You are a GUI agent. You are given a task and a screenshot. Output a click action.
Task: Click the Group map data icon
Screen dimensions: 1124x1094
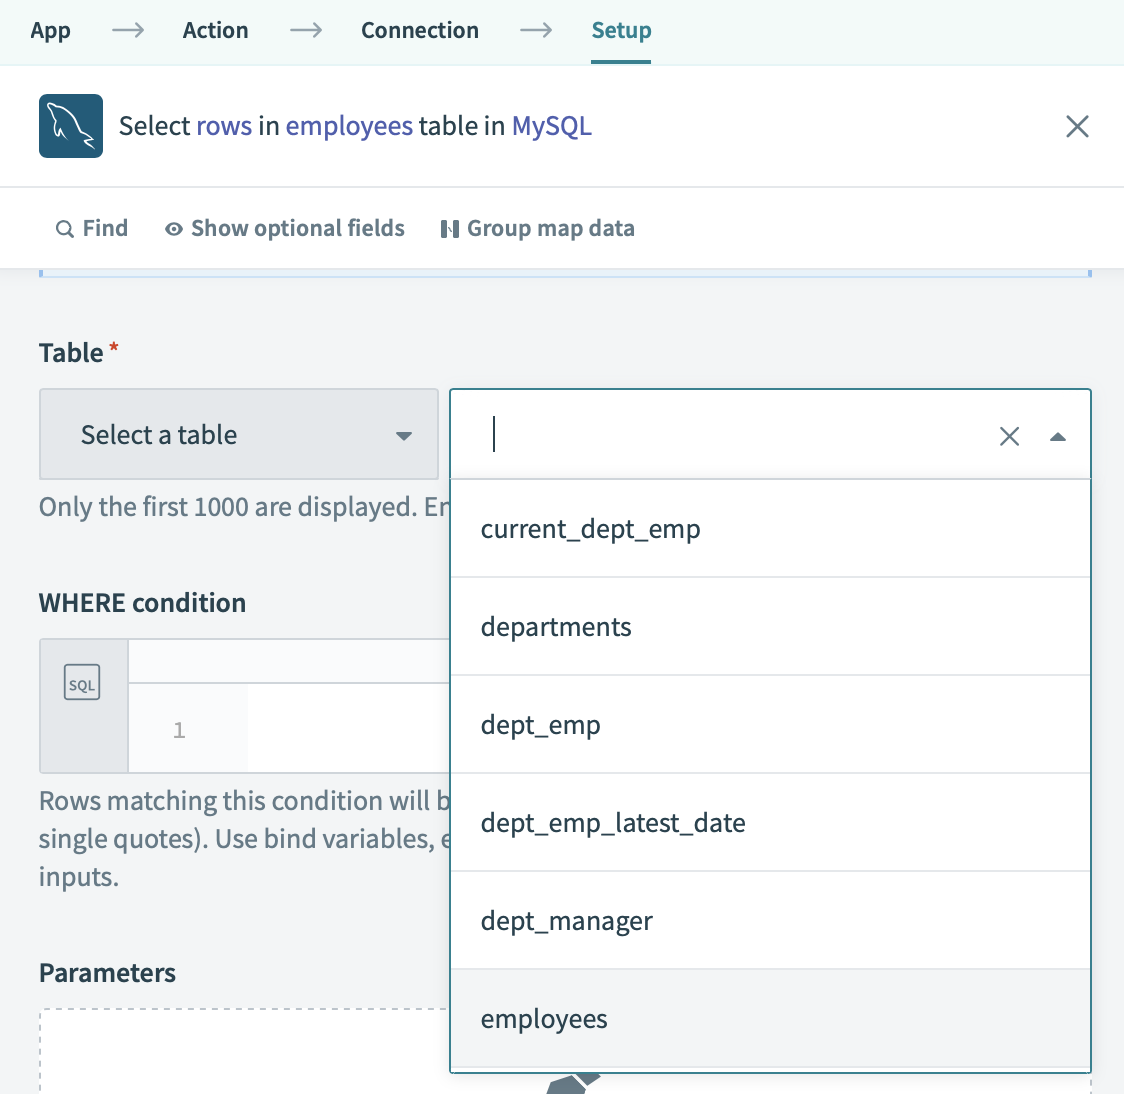pos(449,229)
